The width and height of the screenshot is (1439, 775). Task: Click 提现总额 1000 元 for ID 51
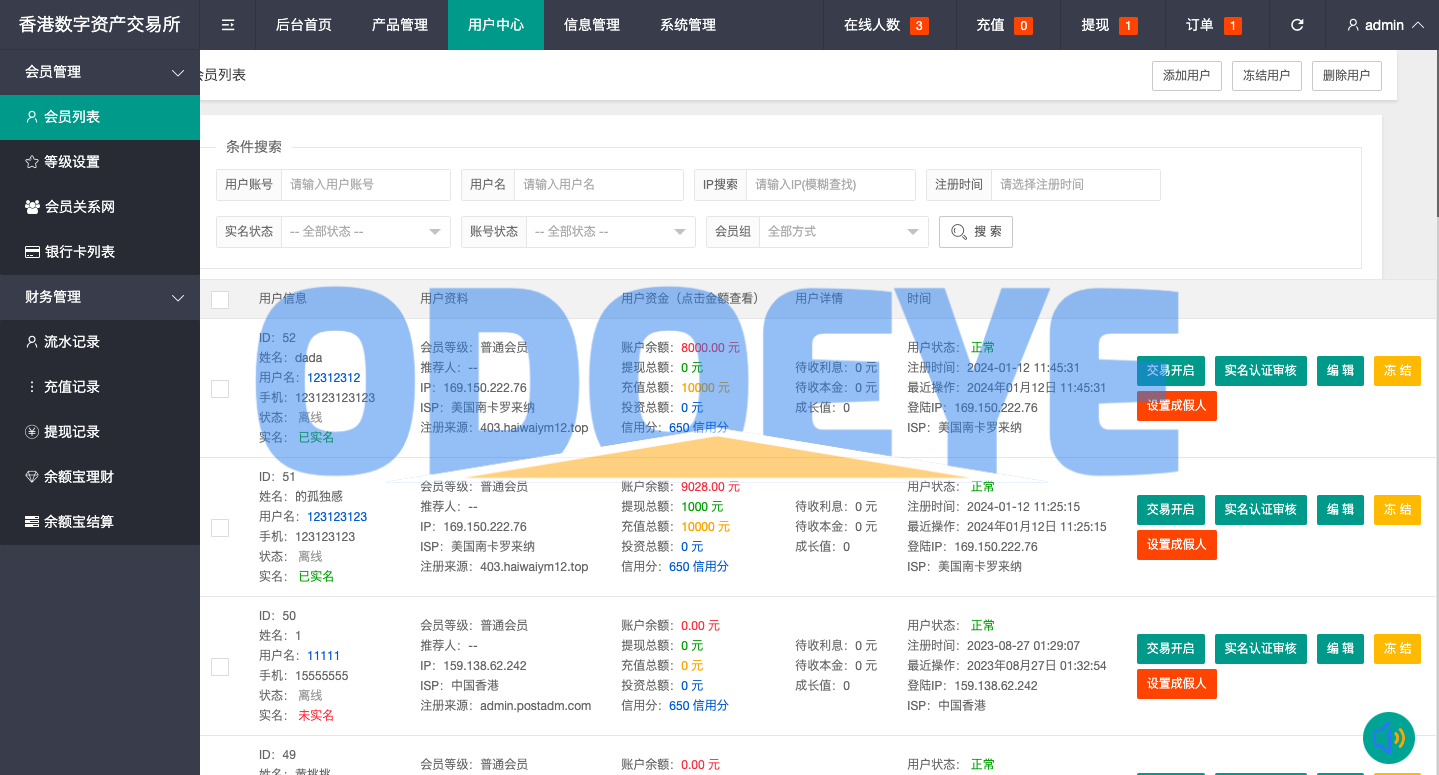click(x=702, y=507)
